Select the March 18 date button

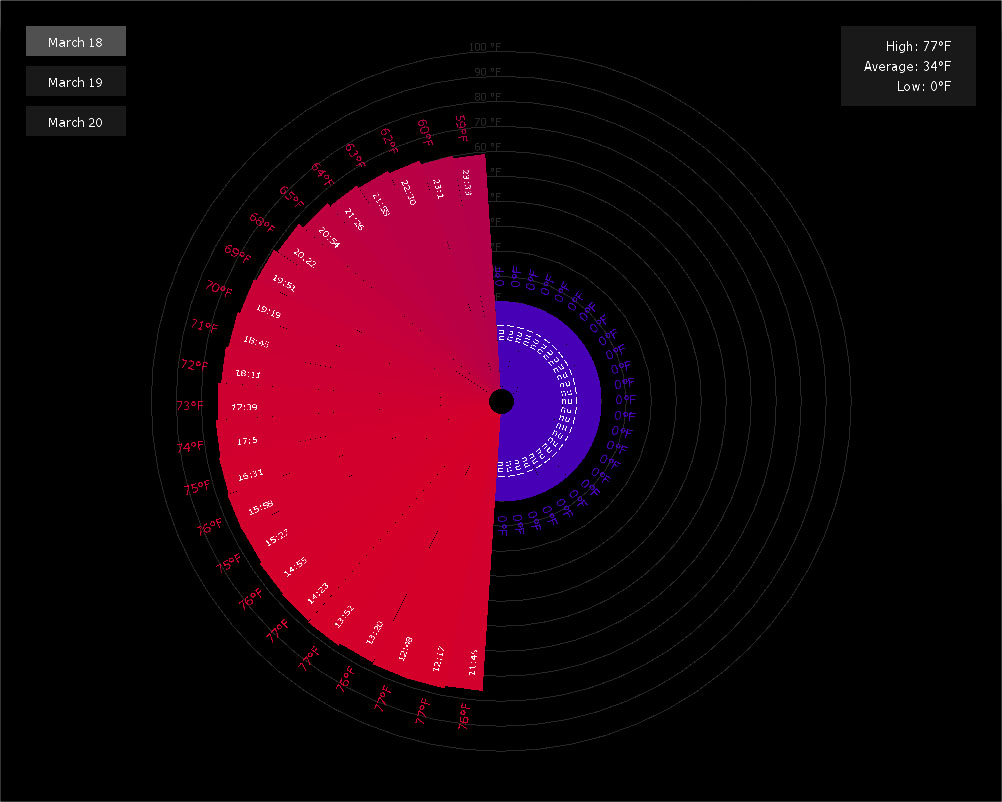[x=75, y=42]
